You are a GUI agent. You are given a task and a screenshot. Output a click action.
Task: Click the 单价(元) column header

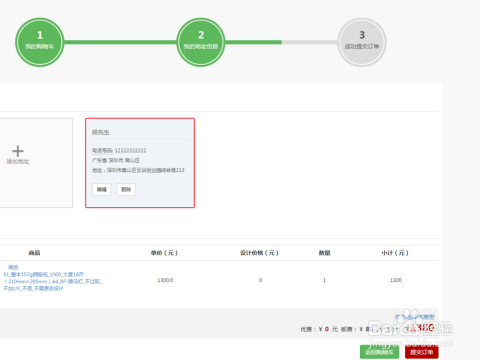pos(164,253)
